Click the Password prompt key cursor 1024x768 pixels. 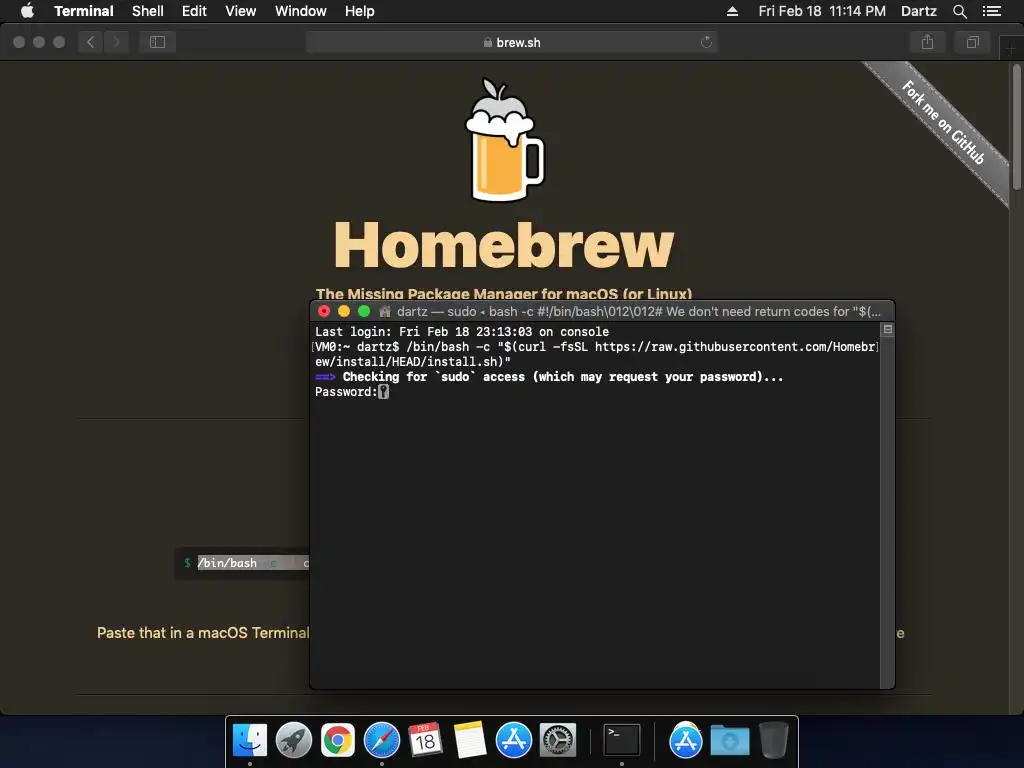click(383, 392)
